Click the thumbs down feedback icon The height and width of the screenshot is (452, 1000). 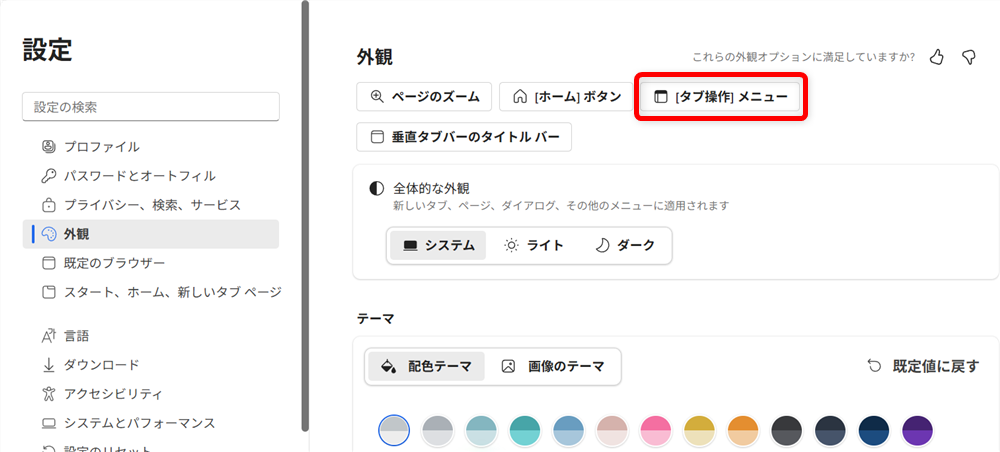click(968, 57)
